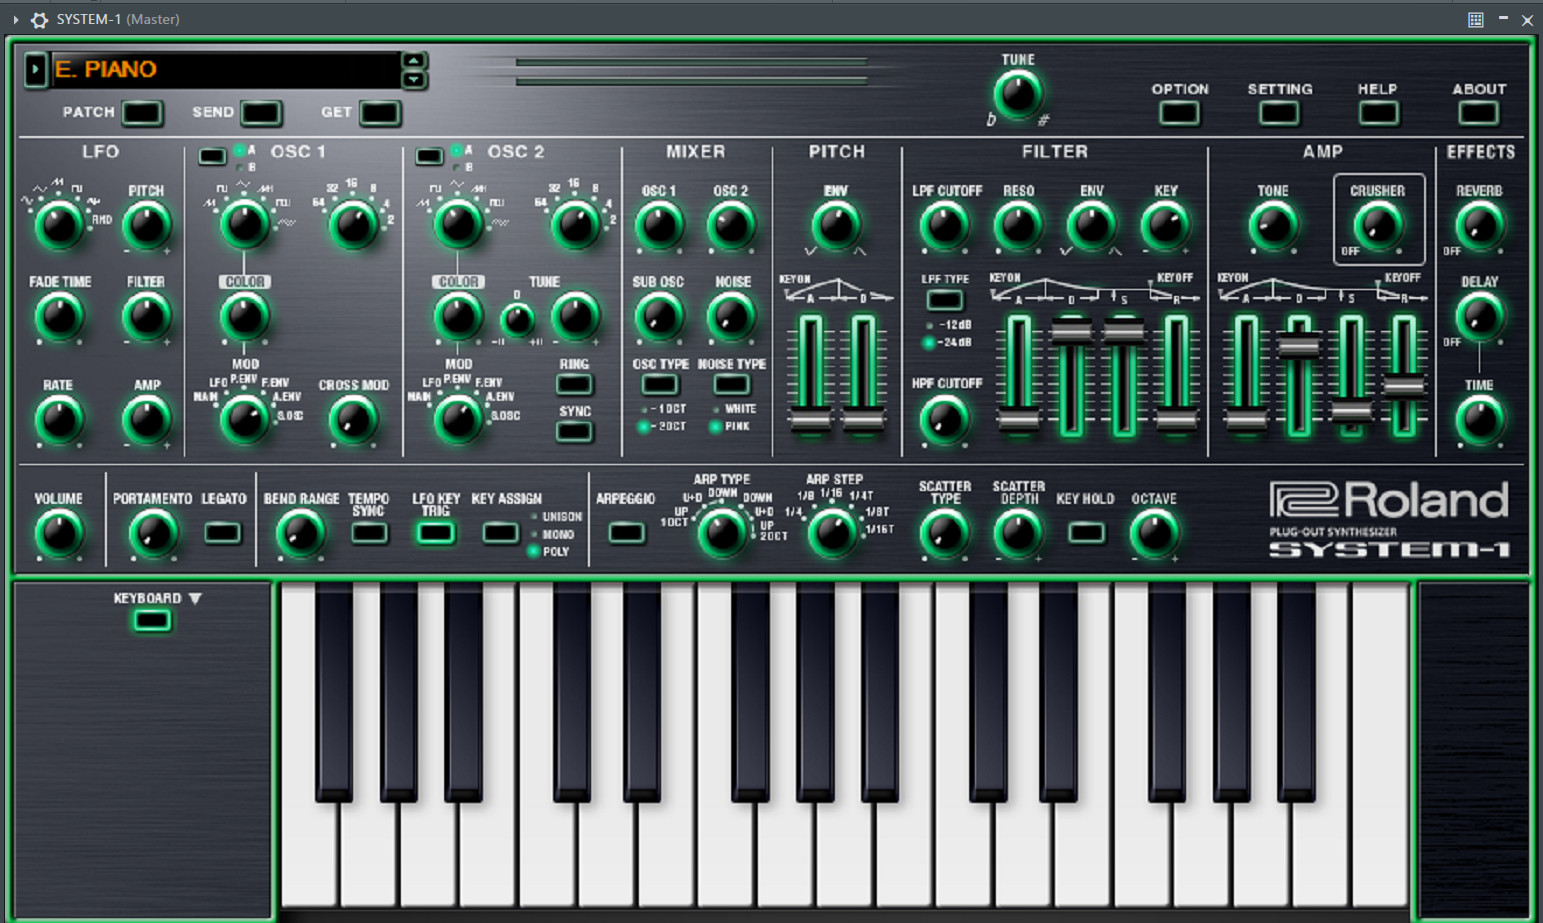Click the CROSS MOD knob
The width and height of the screenshot is (1543, 923).
(353, 420)
